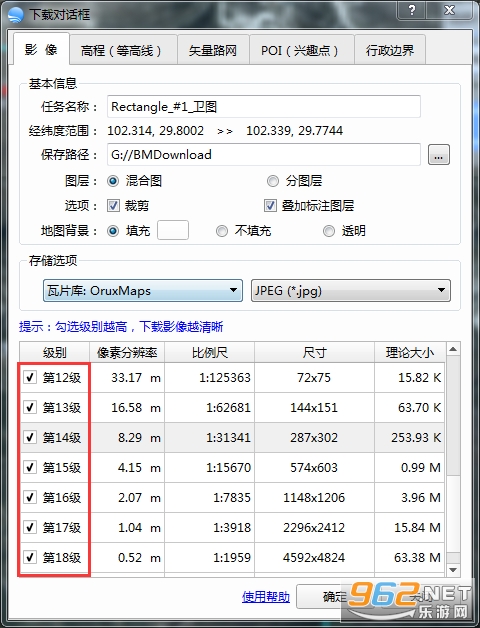Open the 矢量路网 tab

[x=213, y=50]
